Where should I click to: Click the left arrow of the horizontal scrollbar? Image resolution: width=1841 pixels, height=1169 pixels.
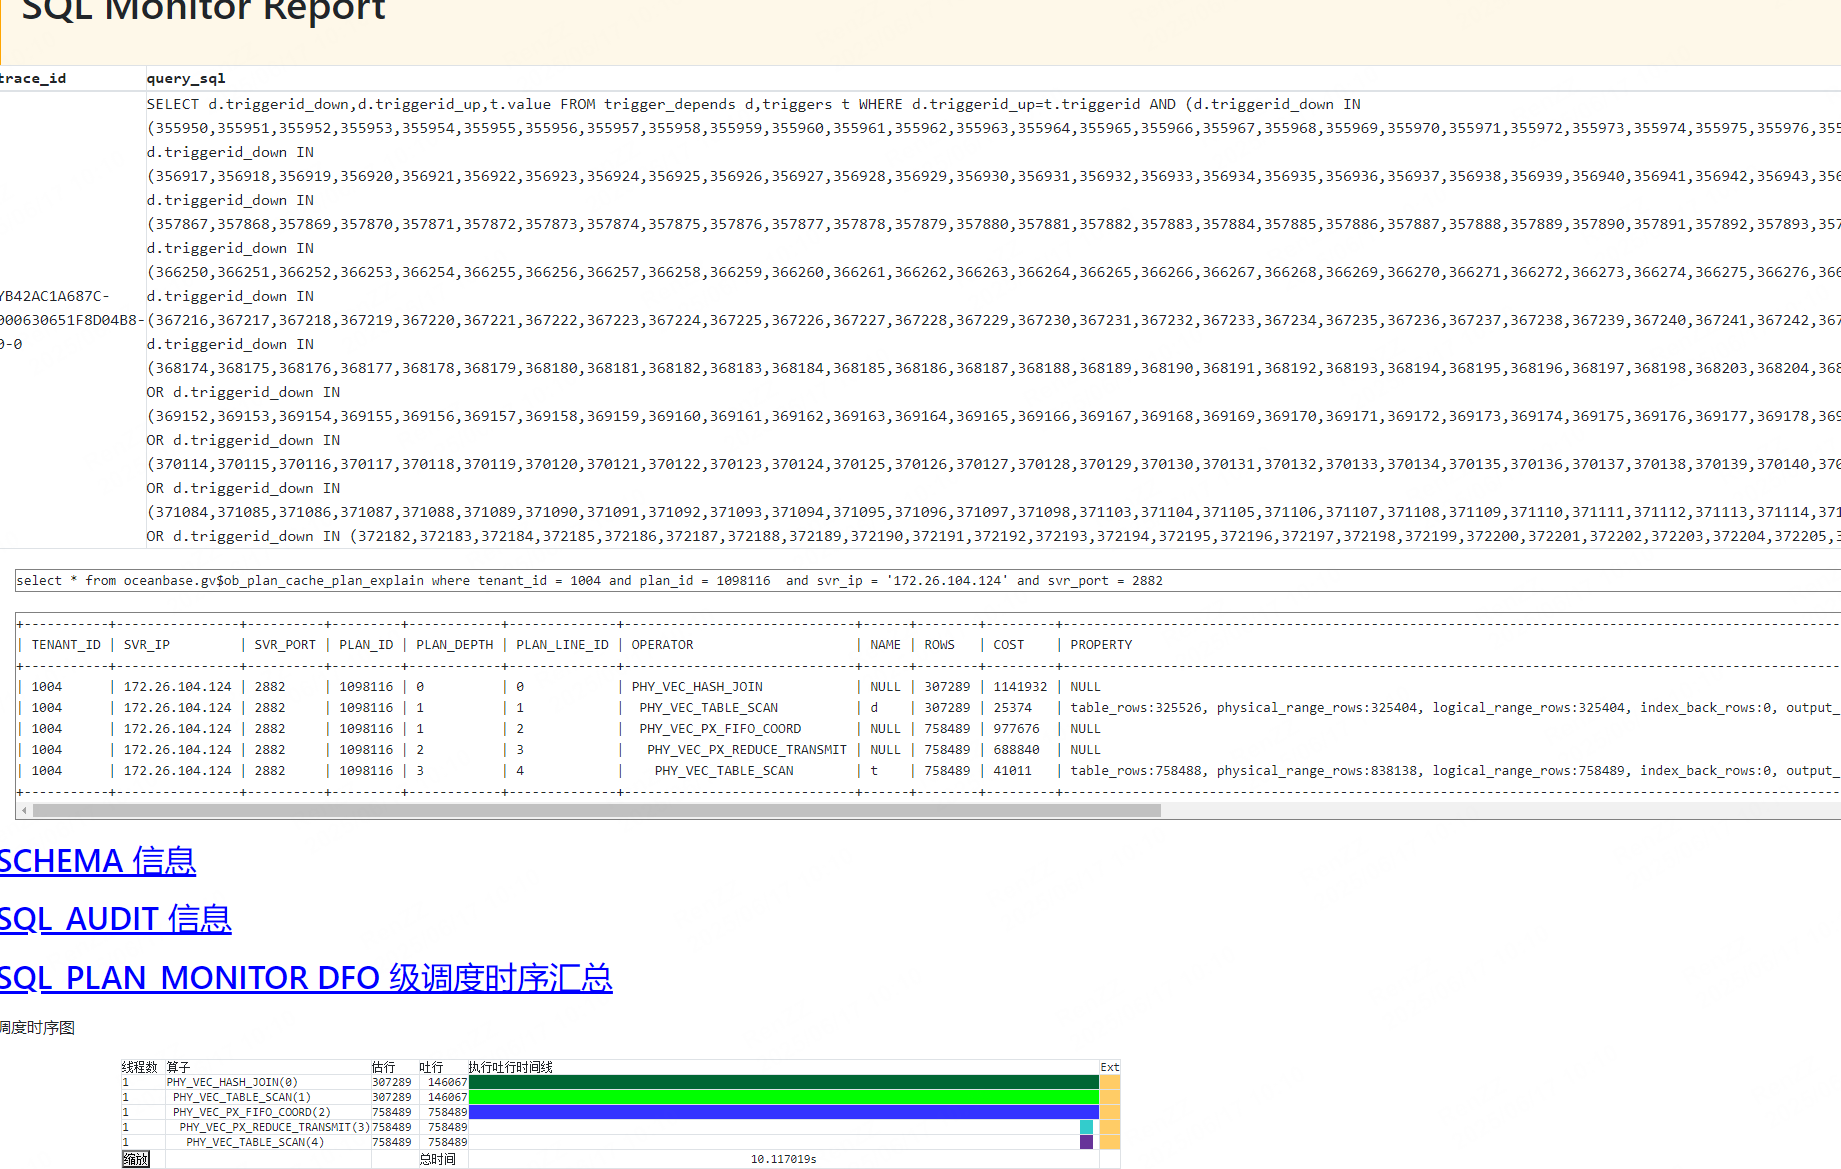(24, 810)
